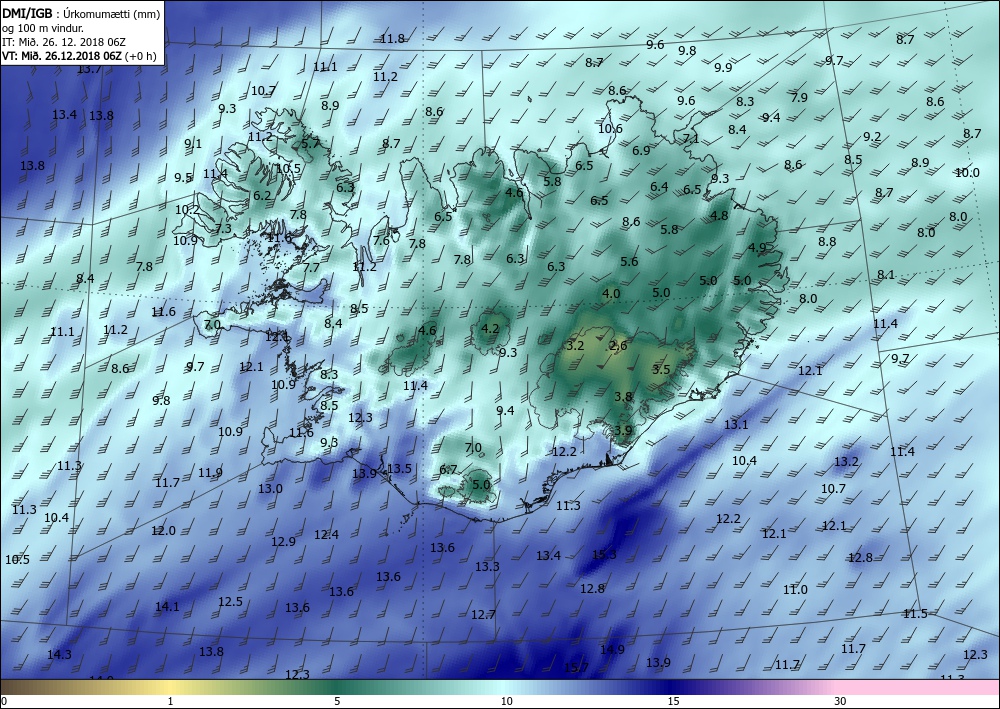Click the value 12.5 on the map
Image resolution: width=1000 pixels, height=709 pixels.
tap(230, 602)
